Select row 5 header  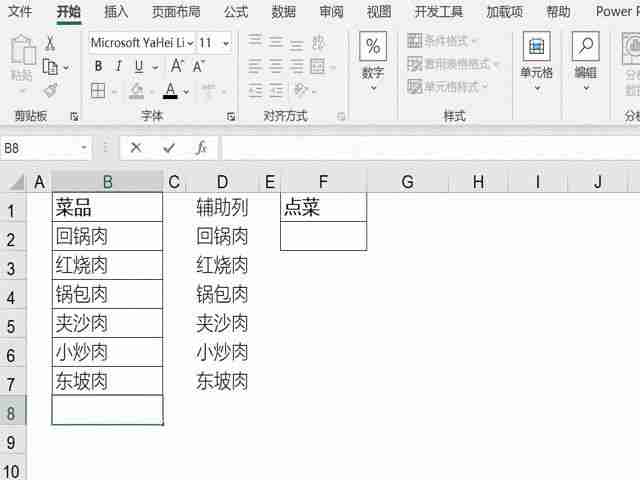coord(12,326)
